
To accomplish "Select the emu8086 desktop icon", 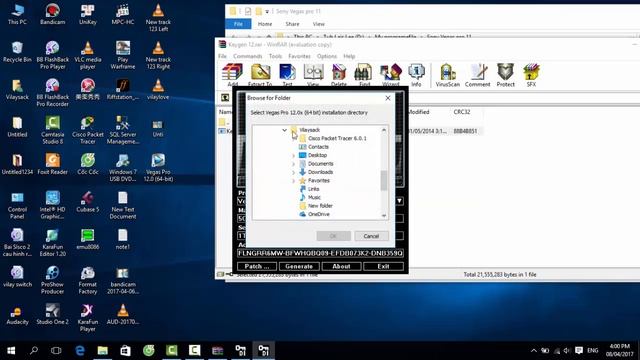I will pos(87,239).
